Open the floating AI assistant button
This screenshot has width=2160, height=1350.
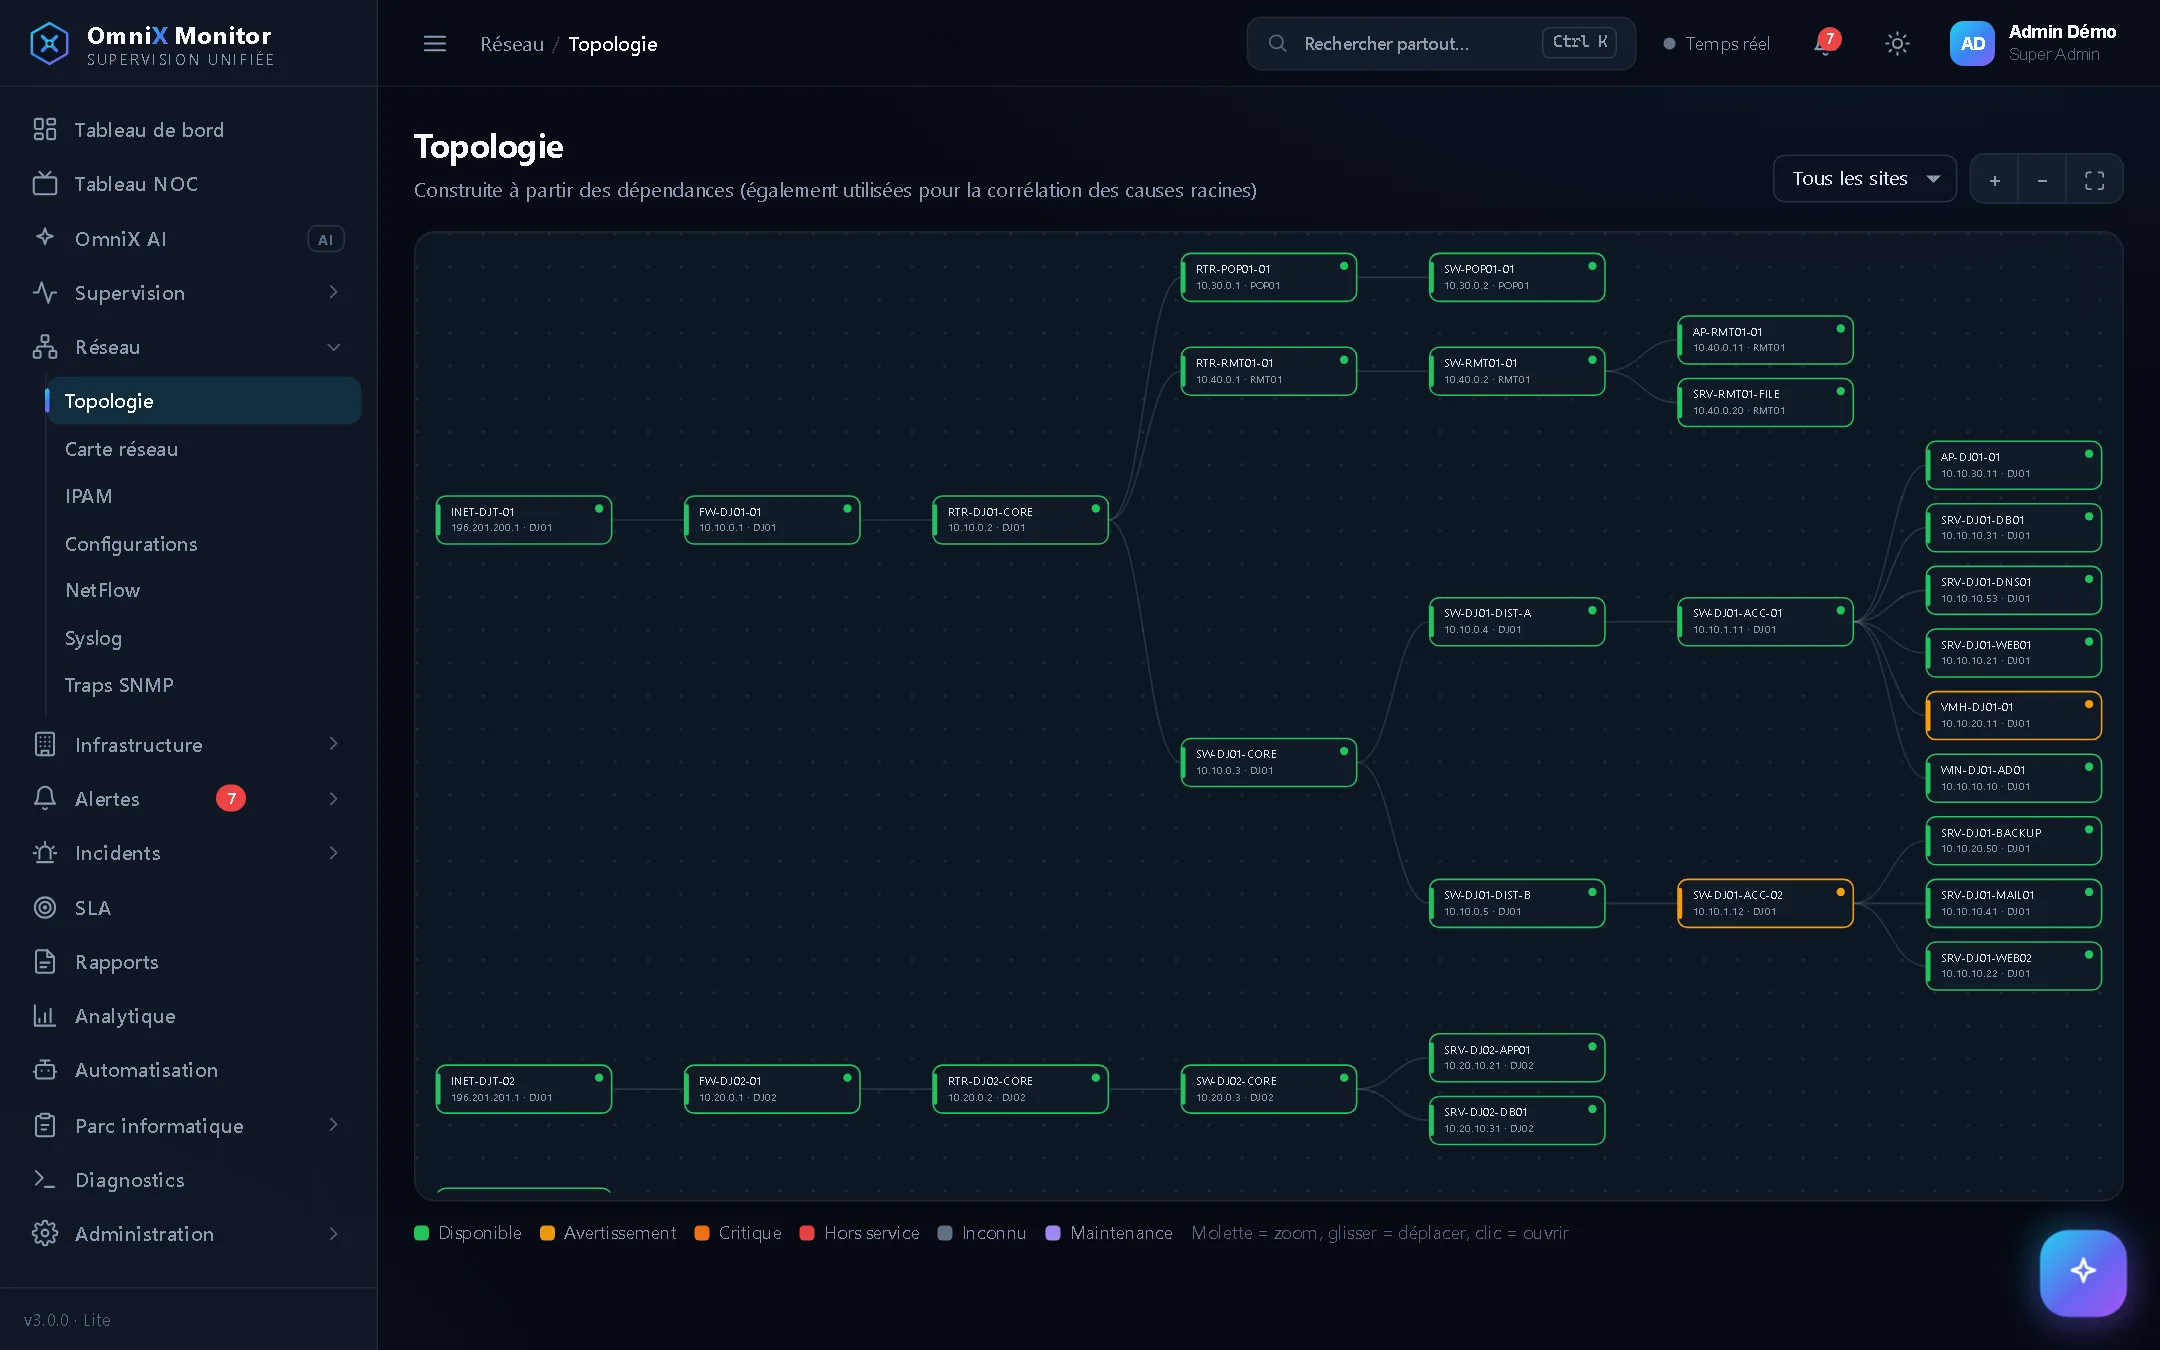pos(2083,1272)
